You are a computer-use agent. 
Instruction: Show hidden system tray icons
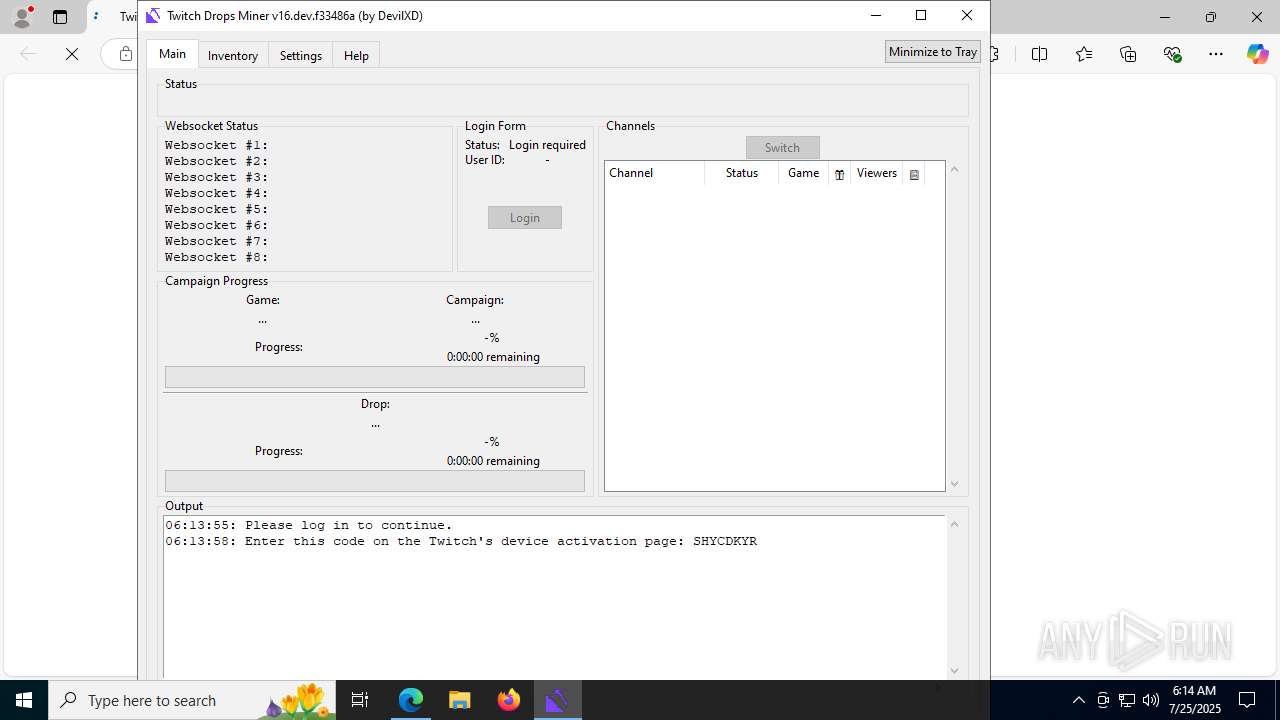pos(1078,700)
